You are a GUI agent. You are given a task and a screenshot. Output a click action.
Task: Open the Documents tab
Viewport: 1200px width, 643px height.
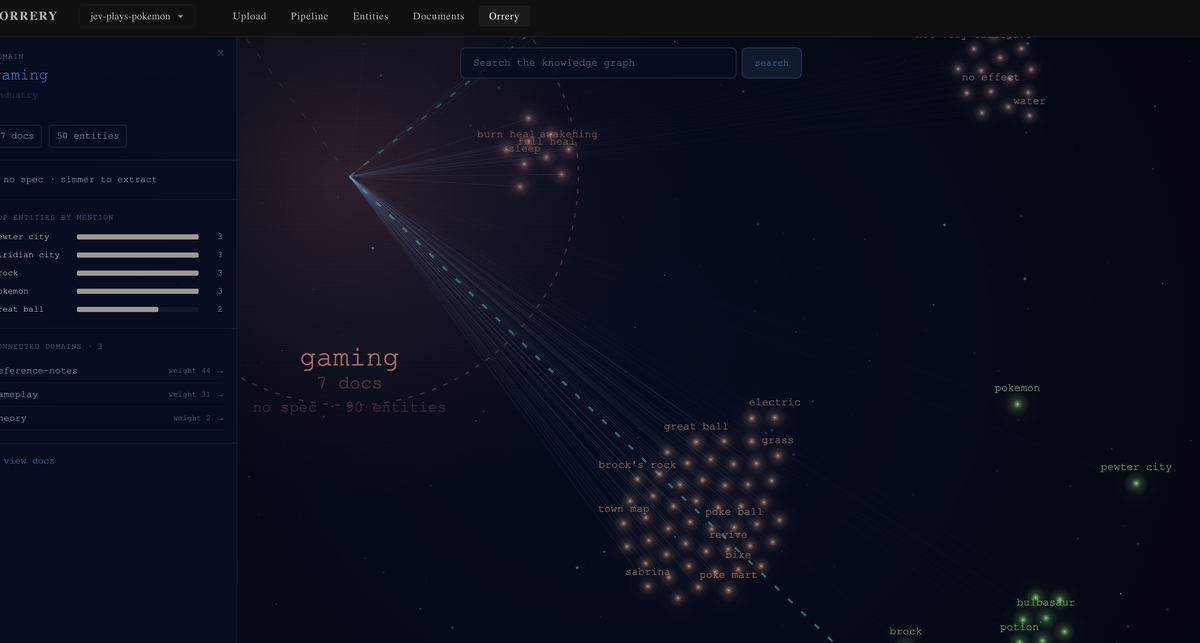tap(438, 16)
